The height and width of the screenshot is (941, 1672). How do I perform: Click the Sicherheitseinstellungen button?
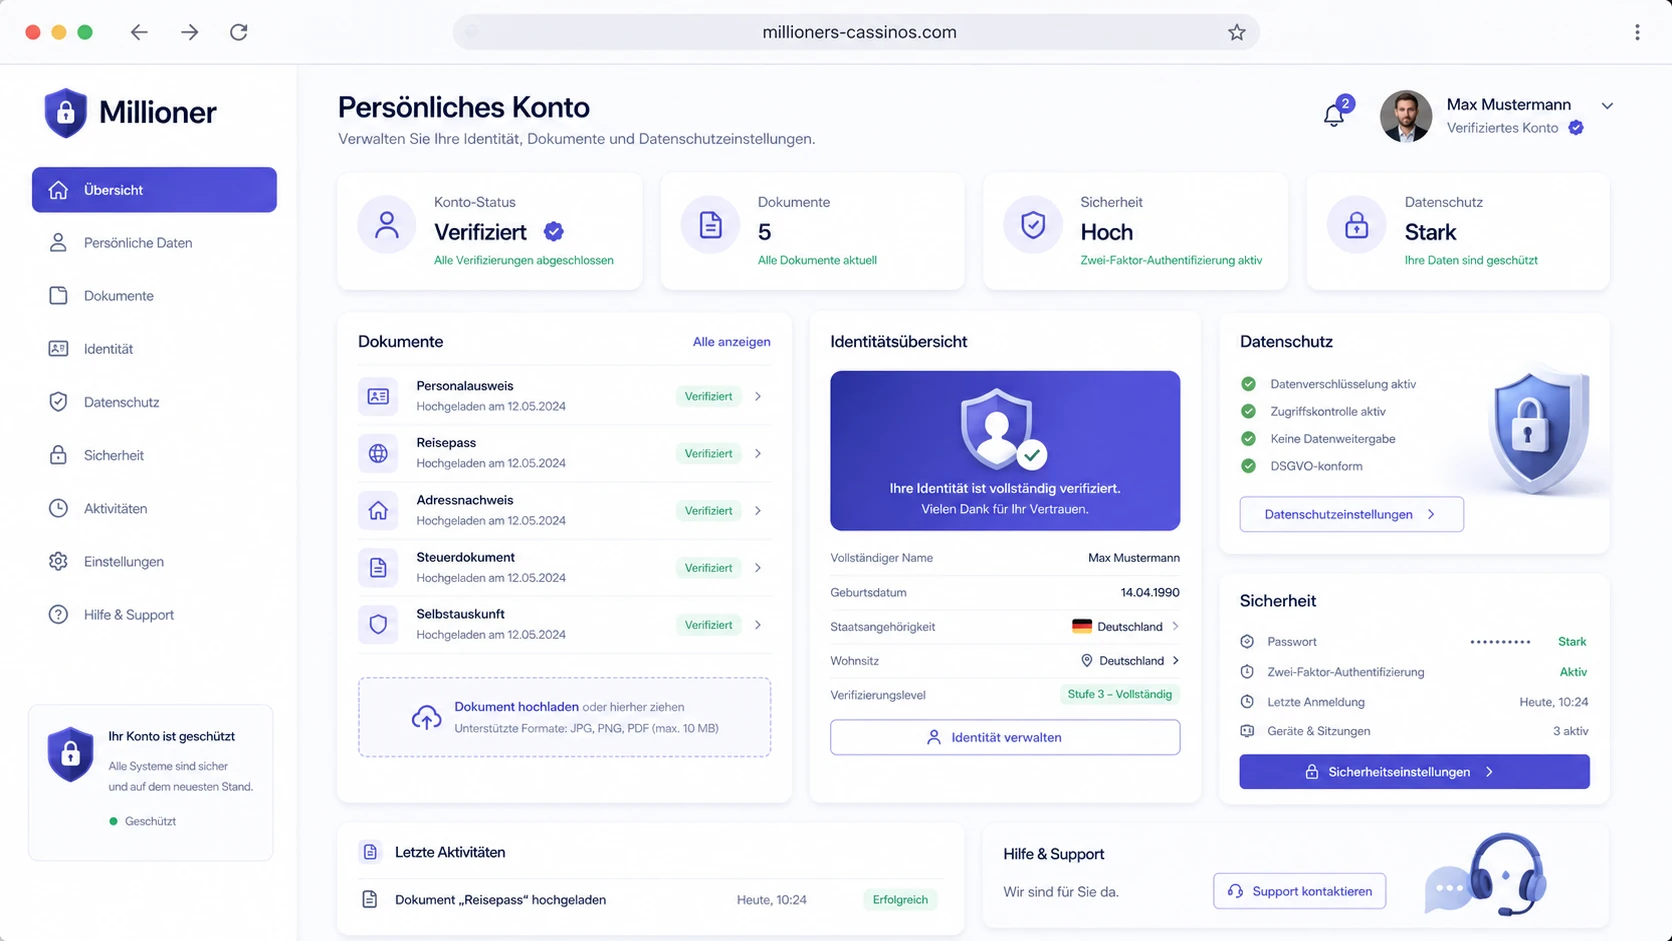click(1414, 772)
